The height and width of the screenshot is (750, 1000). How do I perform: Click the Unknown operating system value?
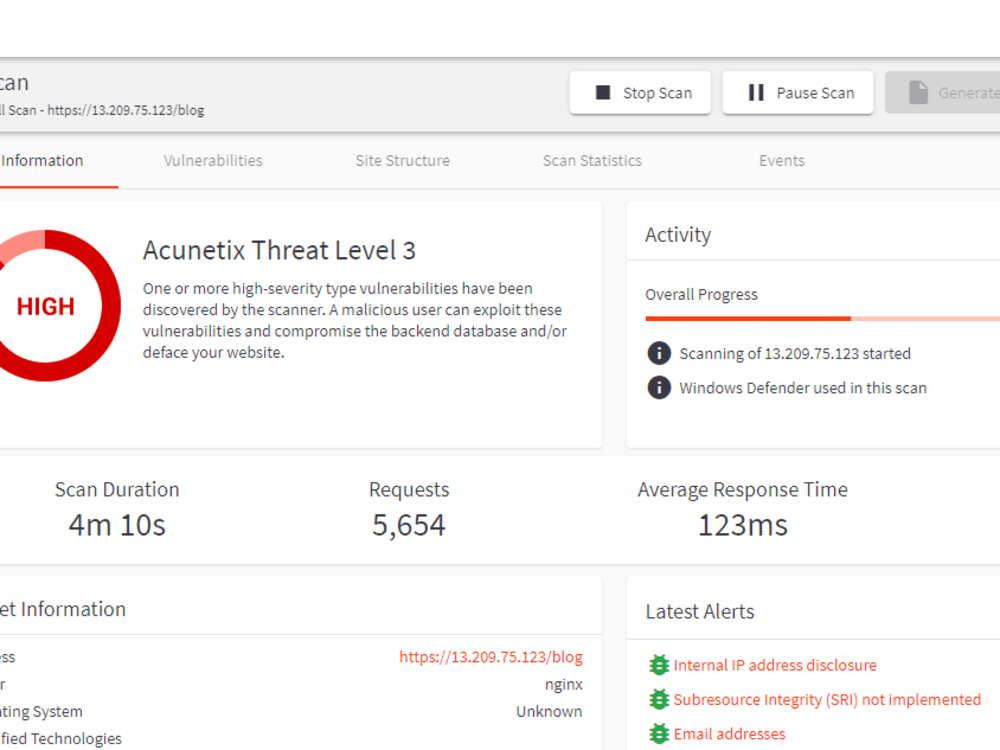[549, 712]
